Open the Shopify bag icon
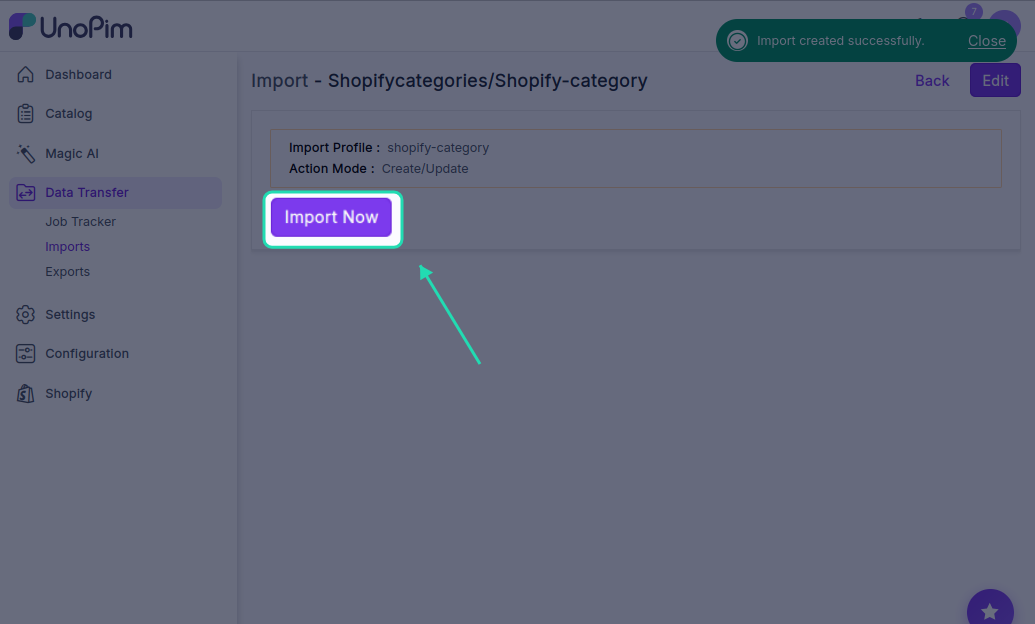The image size is (1035, 624). click(25, 394)
